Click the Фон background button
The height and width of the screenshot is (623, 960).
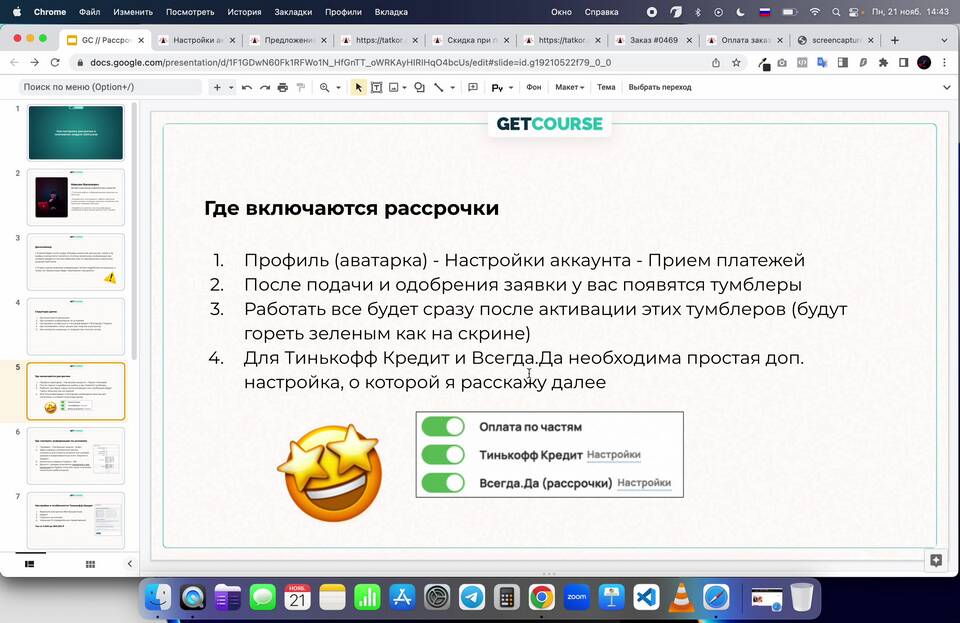(x=534, y=88)
